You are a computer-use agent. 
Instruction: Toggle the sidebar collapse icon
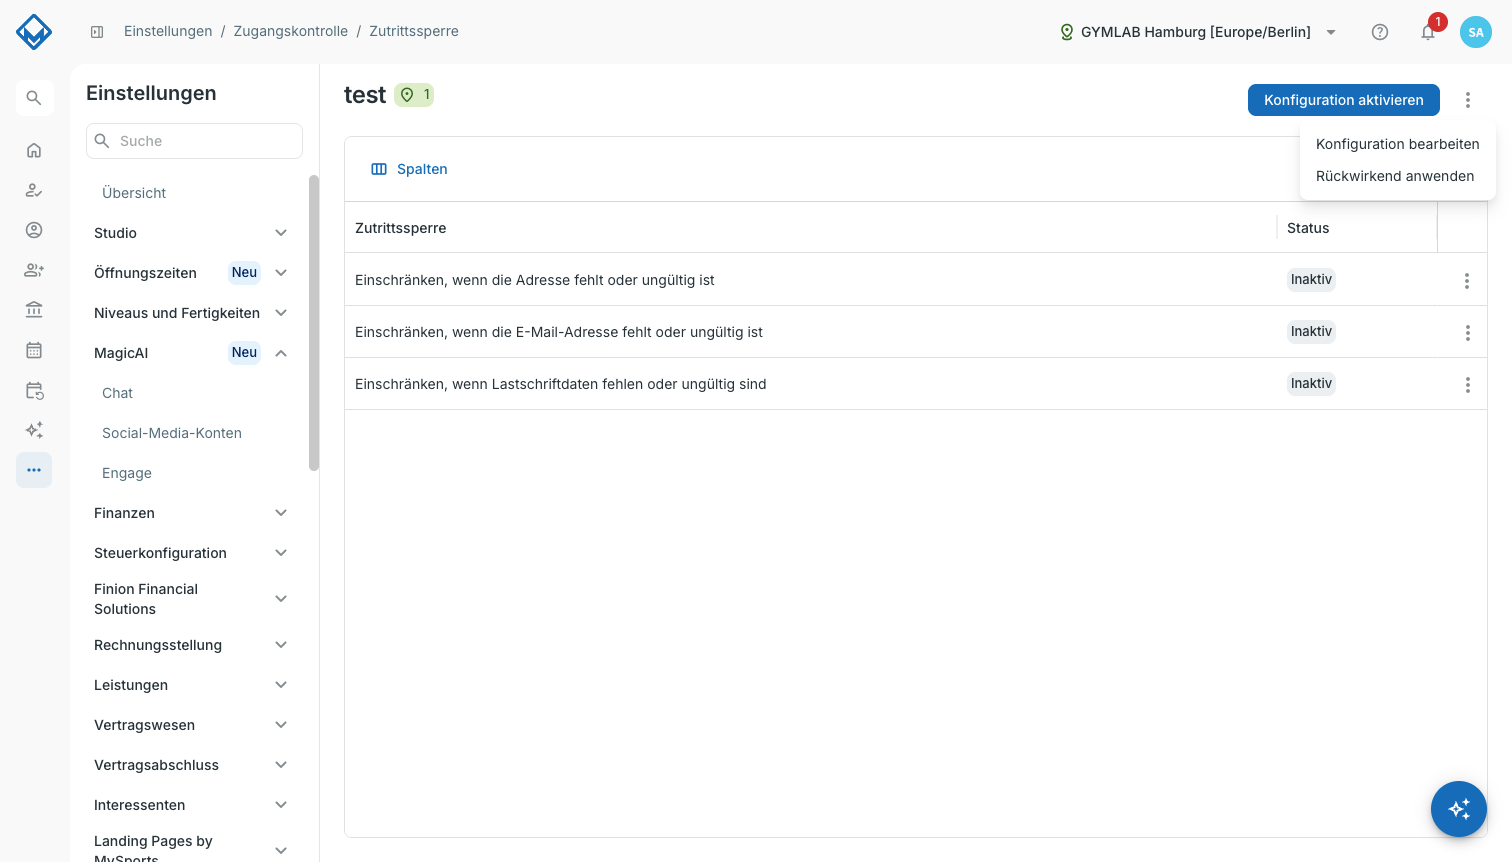click(x=97, y=32)
